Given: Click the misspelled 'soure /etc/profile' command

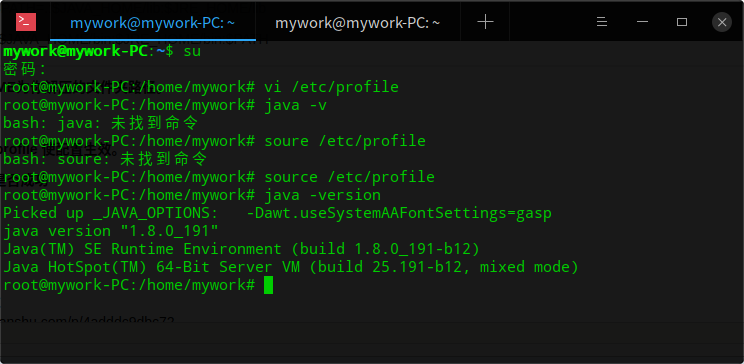Looking at the screenshot, I should click(x=344, y=141).
